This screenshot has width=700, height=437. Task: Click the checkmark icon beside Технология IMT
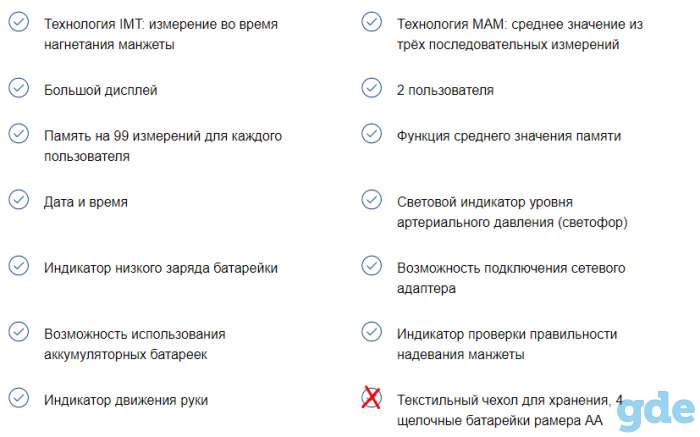19,22
